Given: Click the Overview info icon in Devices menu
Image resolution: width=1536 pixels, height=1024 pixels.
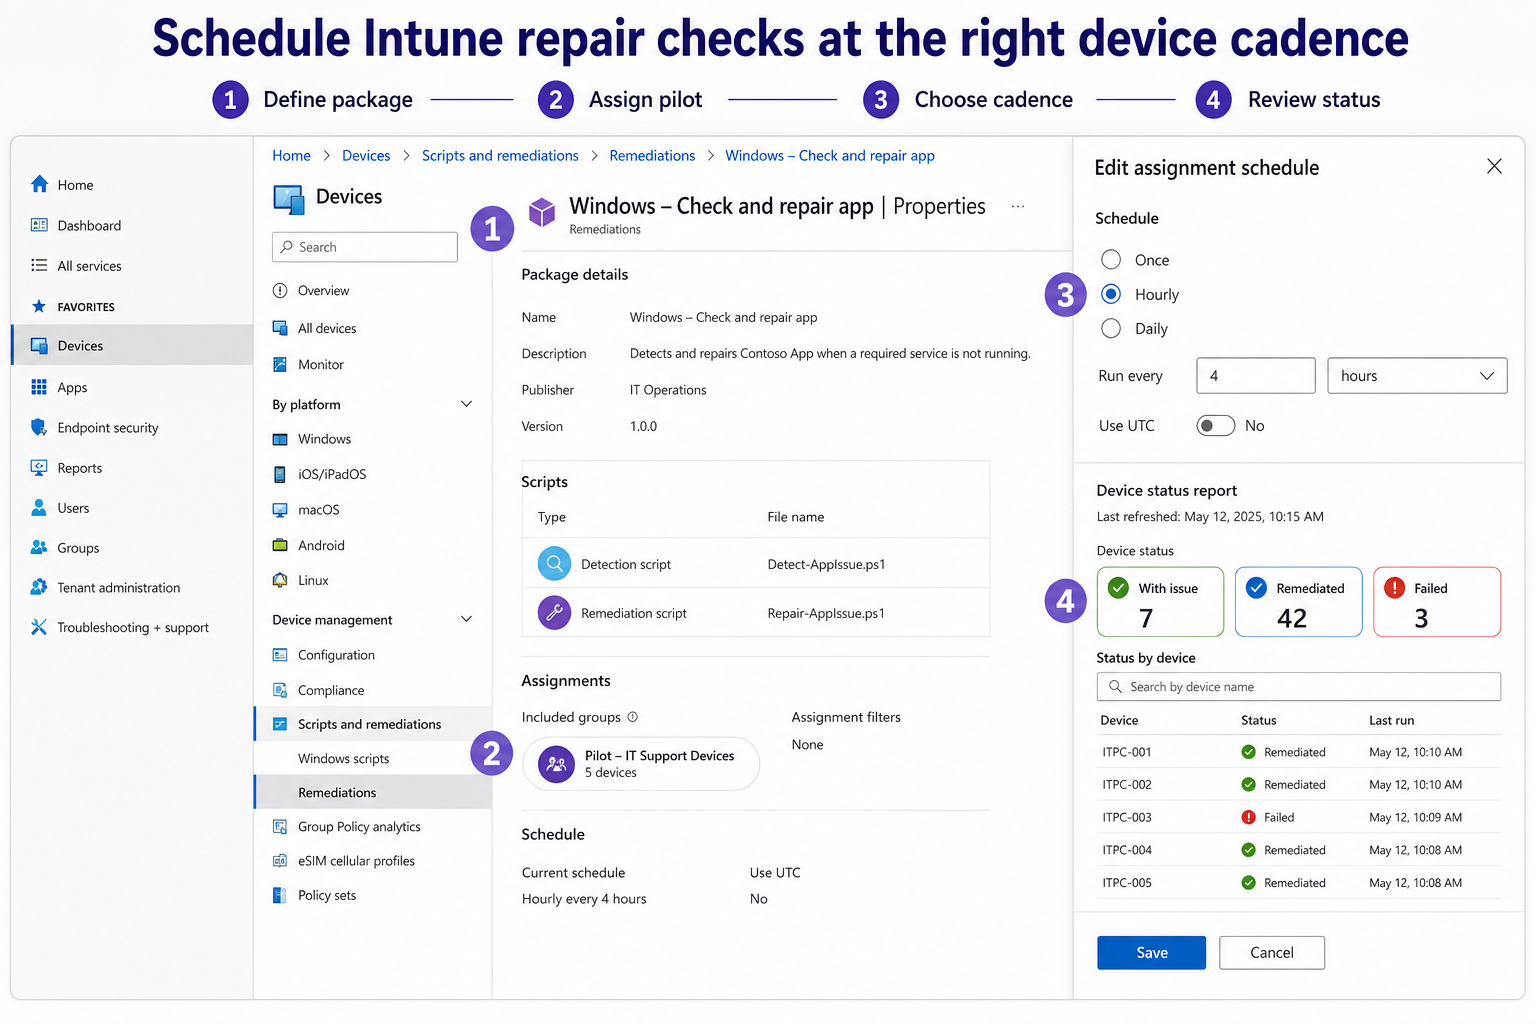Looking at the screenshot, I should click(280, 290).
